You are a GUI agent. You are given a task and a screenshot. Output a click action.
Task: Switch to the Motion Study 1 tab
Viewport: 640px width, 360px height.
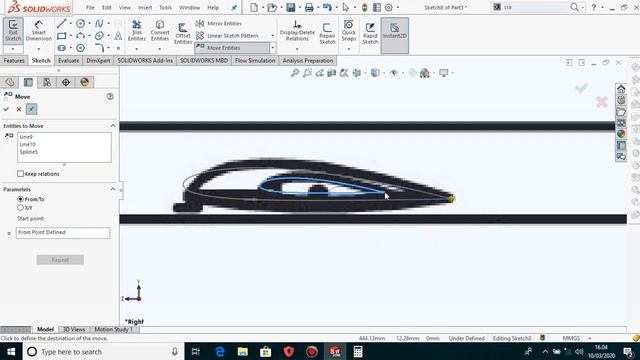(113, 329)
